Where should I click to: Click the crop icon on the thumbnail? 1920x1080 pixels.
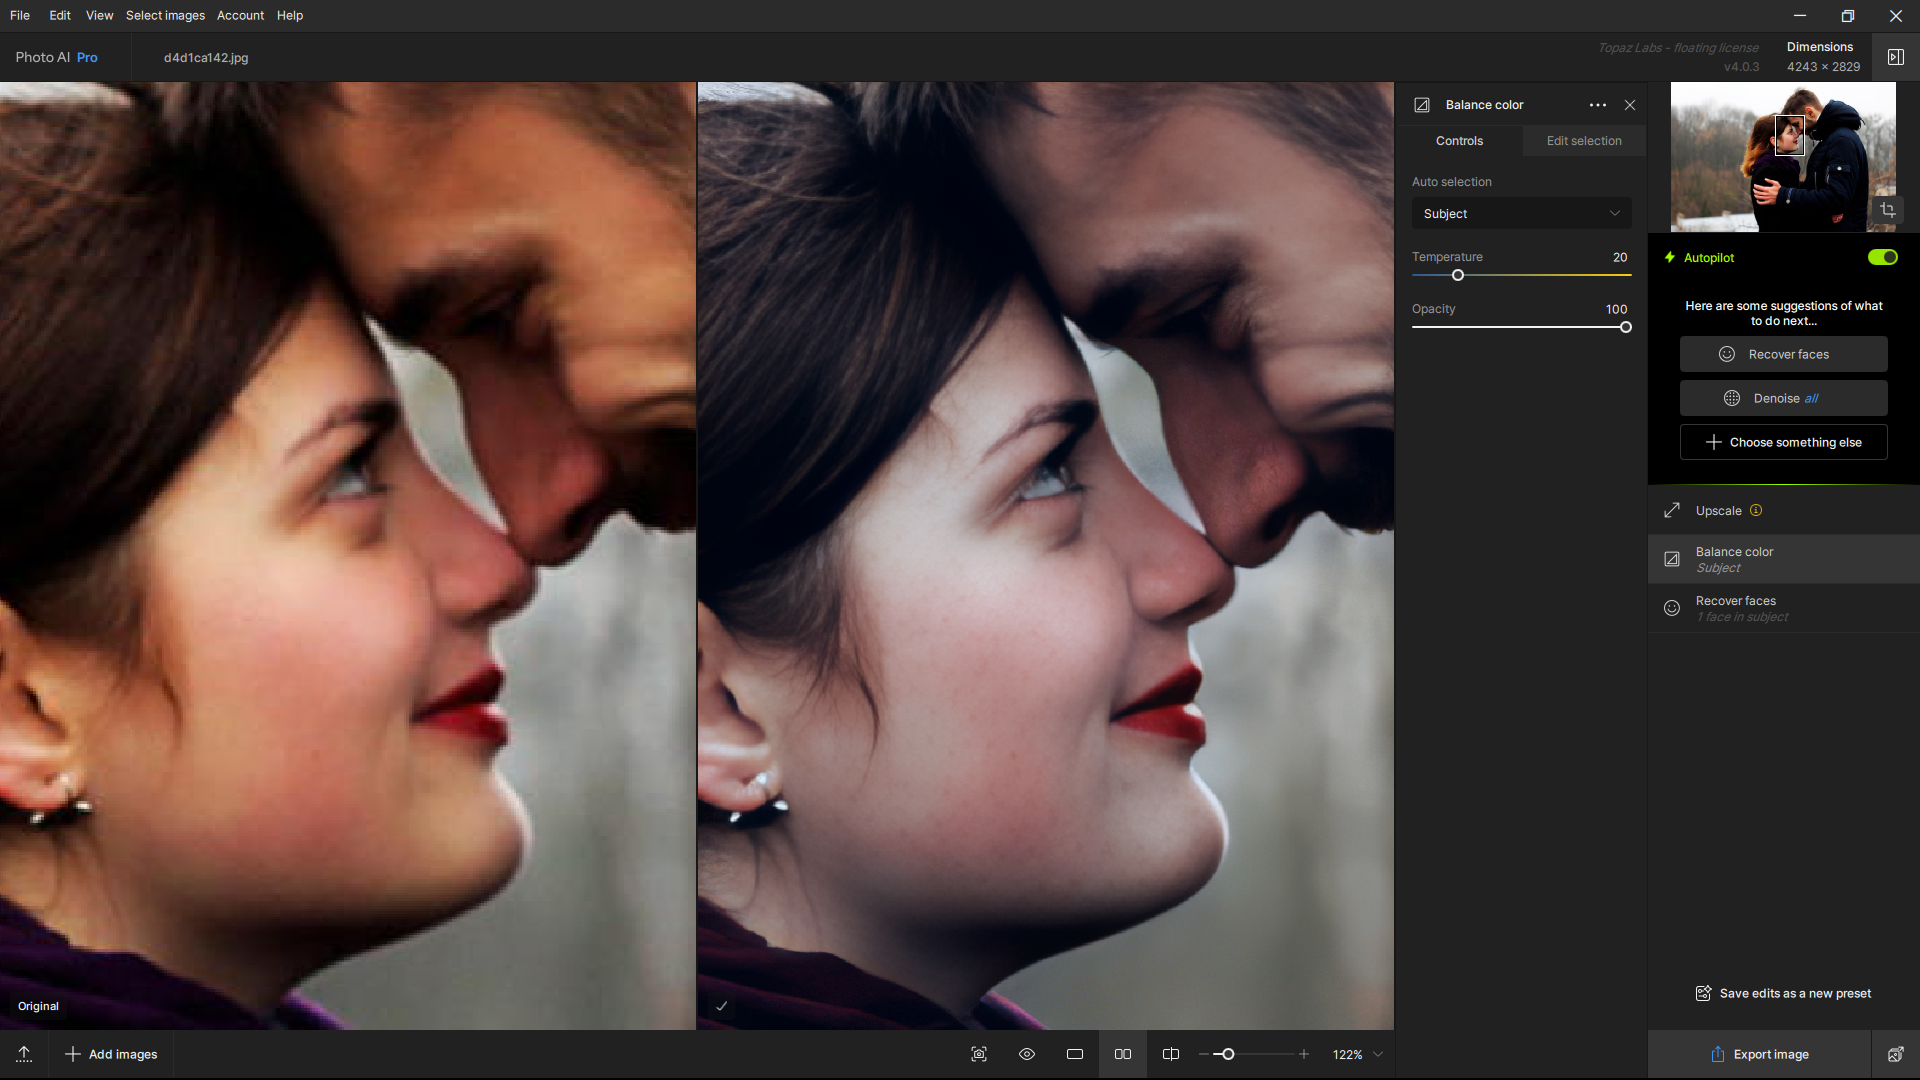(x=1887, y=210)
